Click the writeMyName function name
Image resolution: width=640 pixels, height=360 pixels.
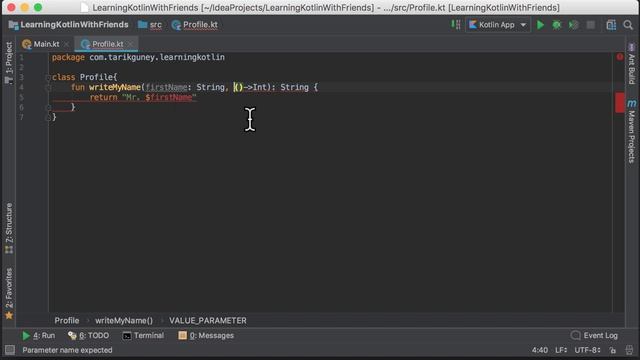pos(115,87)
